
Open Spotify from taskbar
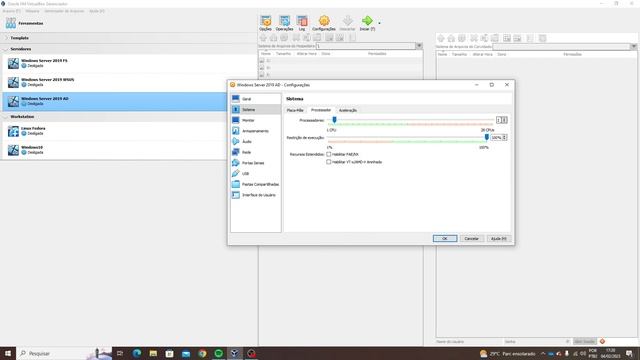[x=218, y=353]
